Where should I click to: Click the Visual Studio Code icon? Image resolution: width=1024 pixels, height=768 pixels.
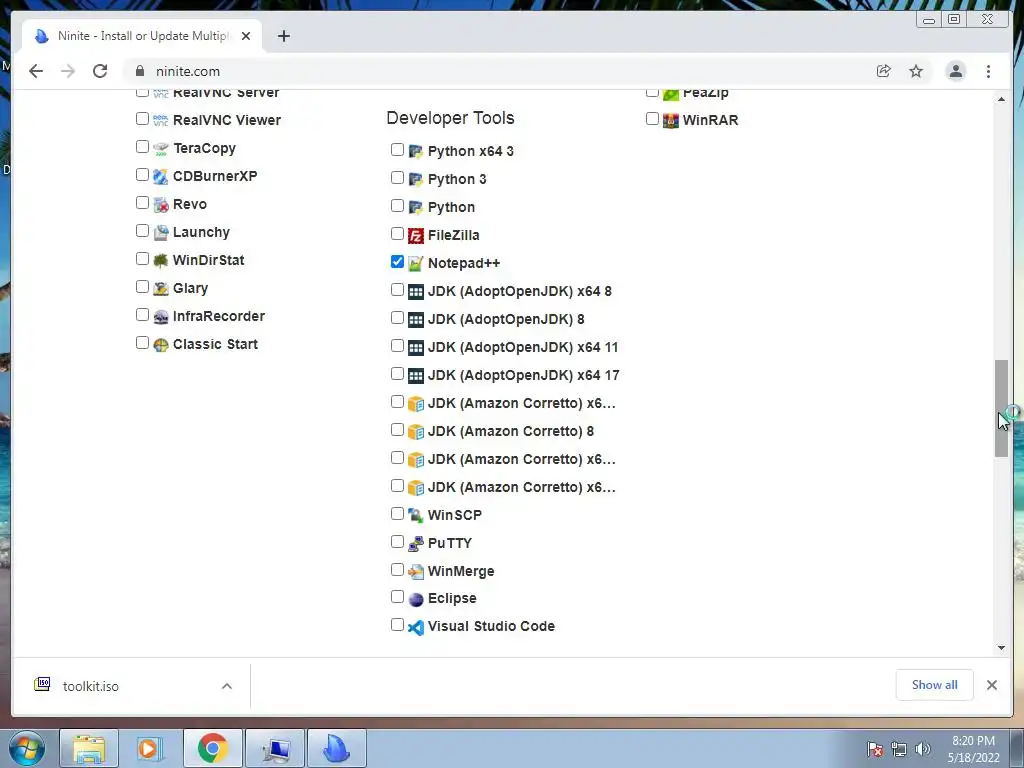click(415, 627)
